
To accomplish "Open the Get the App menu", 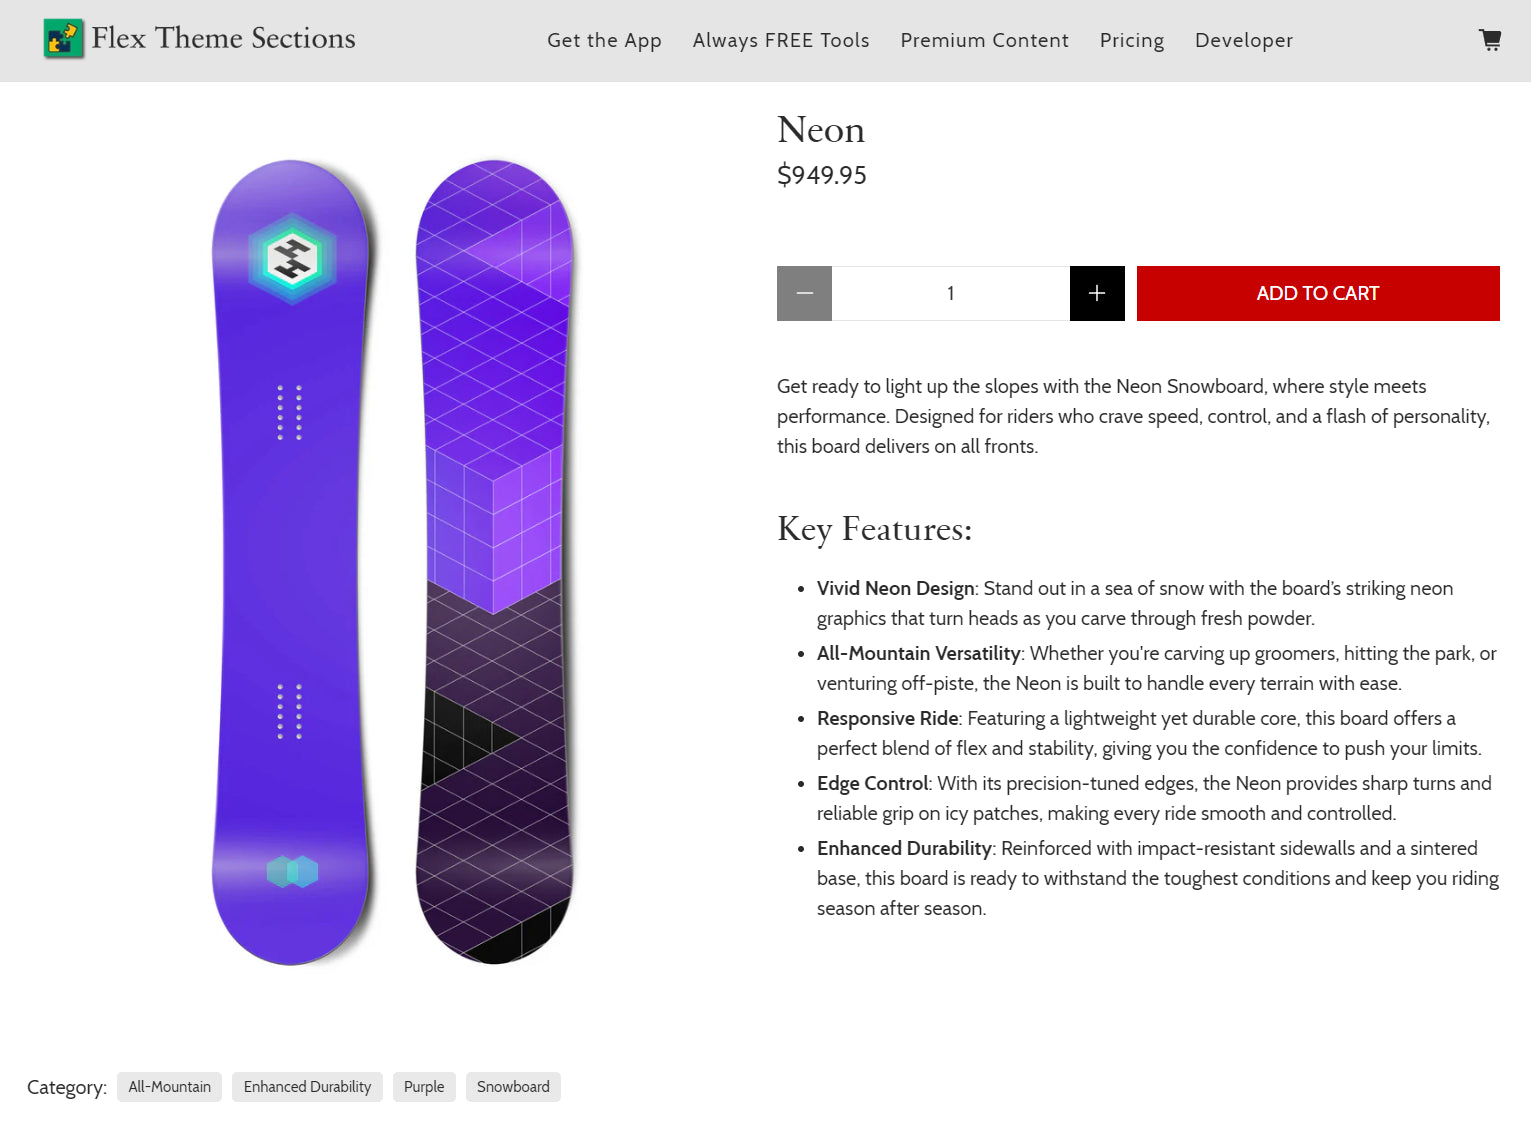I will pos(604,41).
